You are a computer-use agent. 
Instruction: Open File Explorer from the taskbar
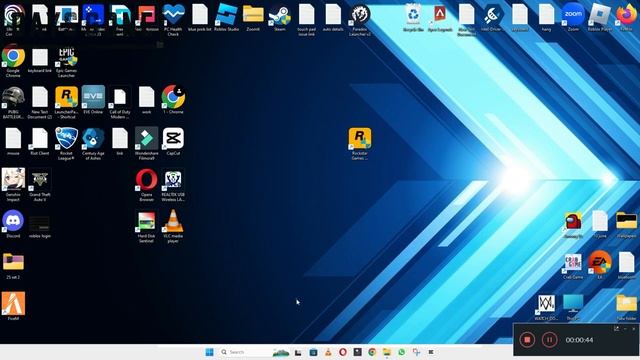[387, 352]
